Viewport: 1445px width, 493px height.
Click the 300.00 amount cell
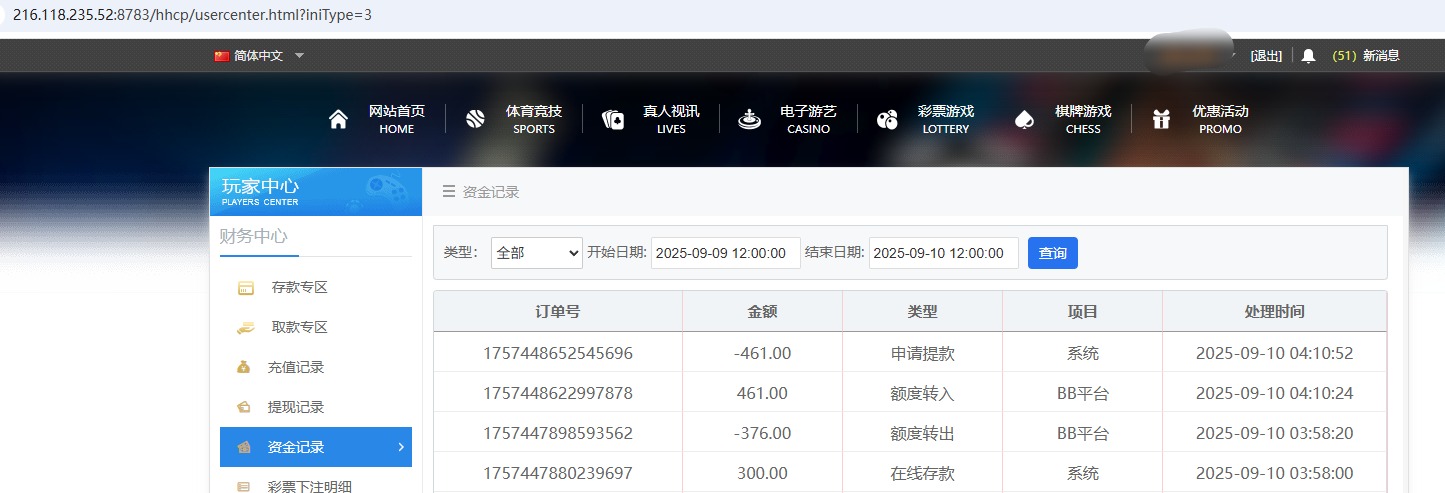pyautogui.click(x=763, y=473)
